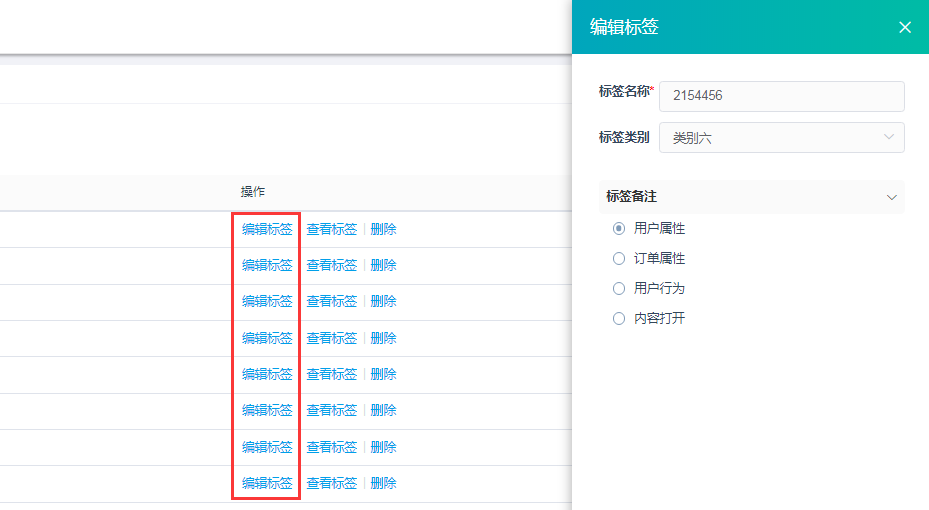Click 删除 in the sixth table row
The image size is (929, 510).
coord(383,410)
